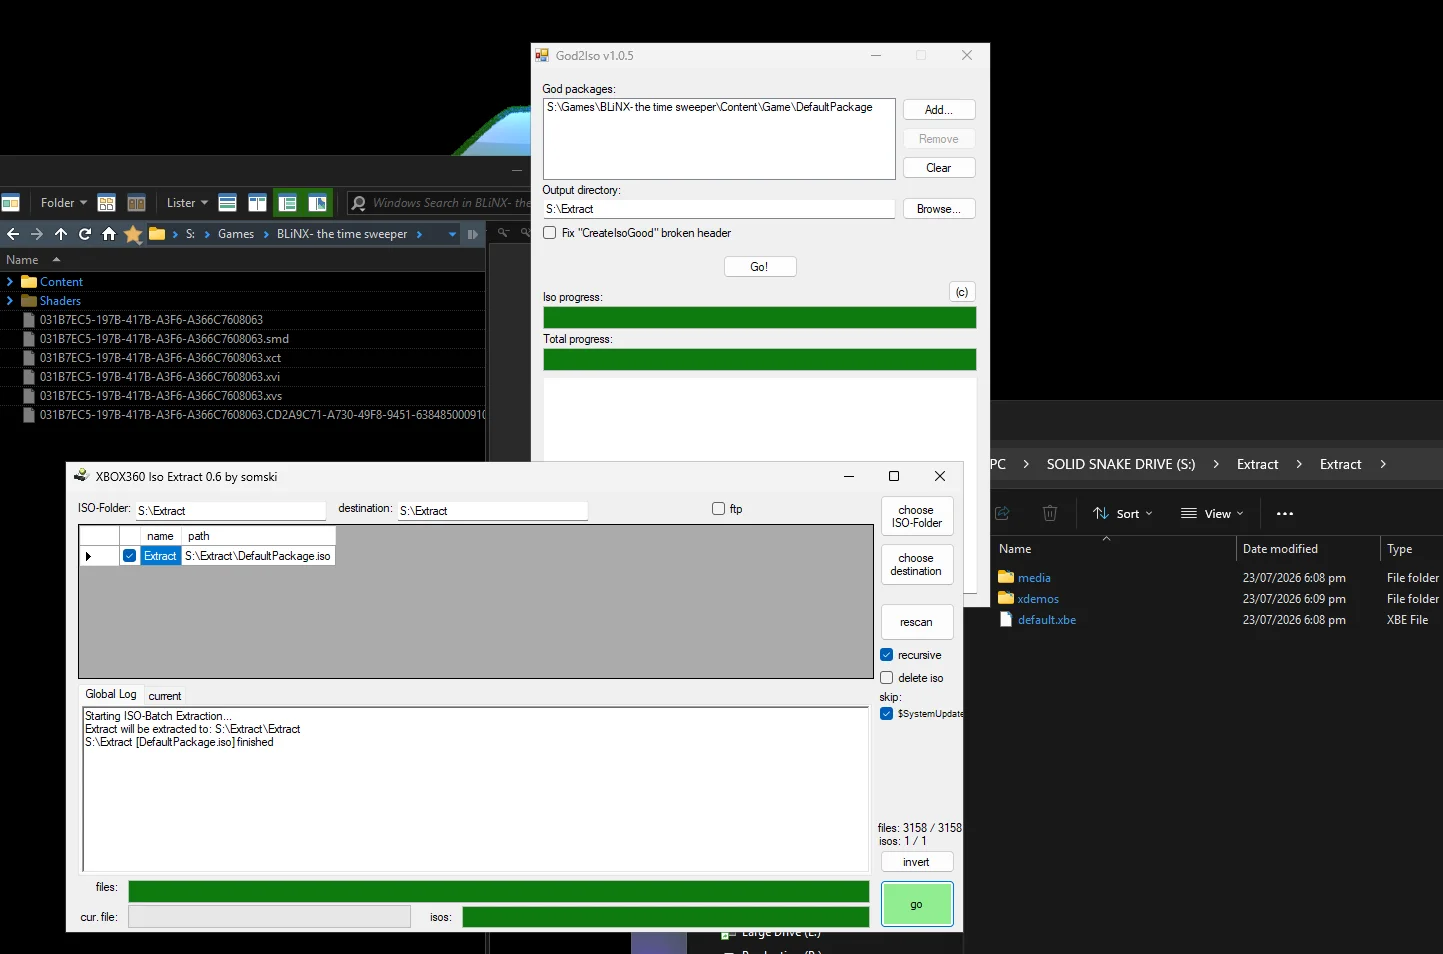The image size is (1443, 954).
Task: Open the Opus path history dropdown arrow
Action: [x=452, y=234]
